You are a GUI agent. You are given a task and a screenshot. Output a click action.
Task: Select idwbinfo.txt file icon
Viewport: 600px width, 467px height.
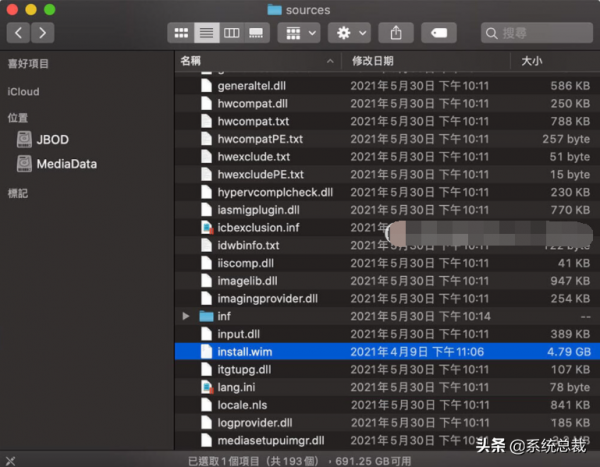coord(206,245)
